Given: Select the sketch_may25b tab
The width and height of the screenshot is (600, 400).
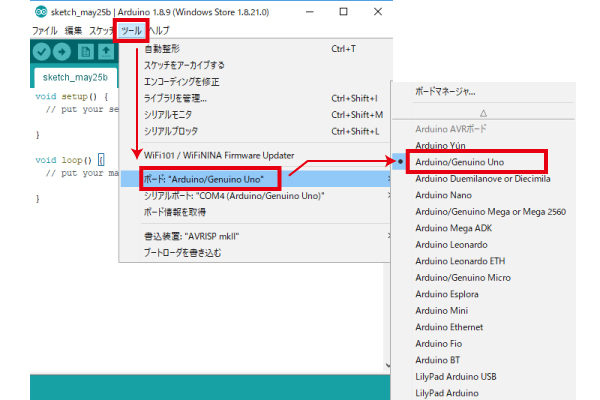Looking at the screenshot, I should click(75, 78).
